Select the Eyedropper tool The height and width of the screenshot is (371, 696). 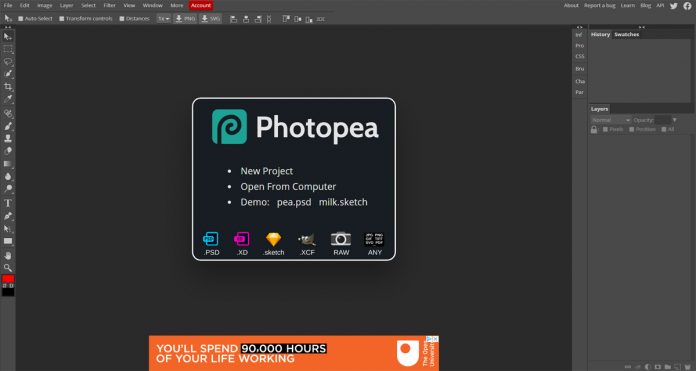click(x=8, y=99)
